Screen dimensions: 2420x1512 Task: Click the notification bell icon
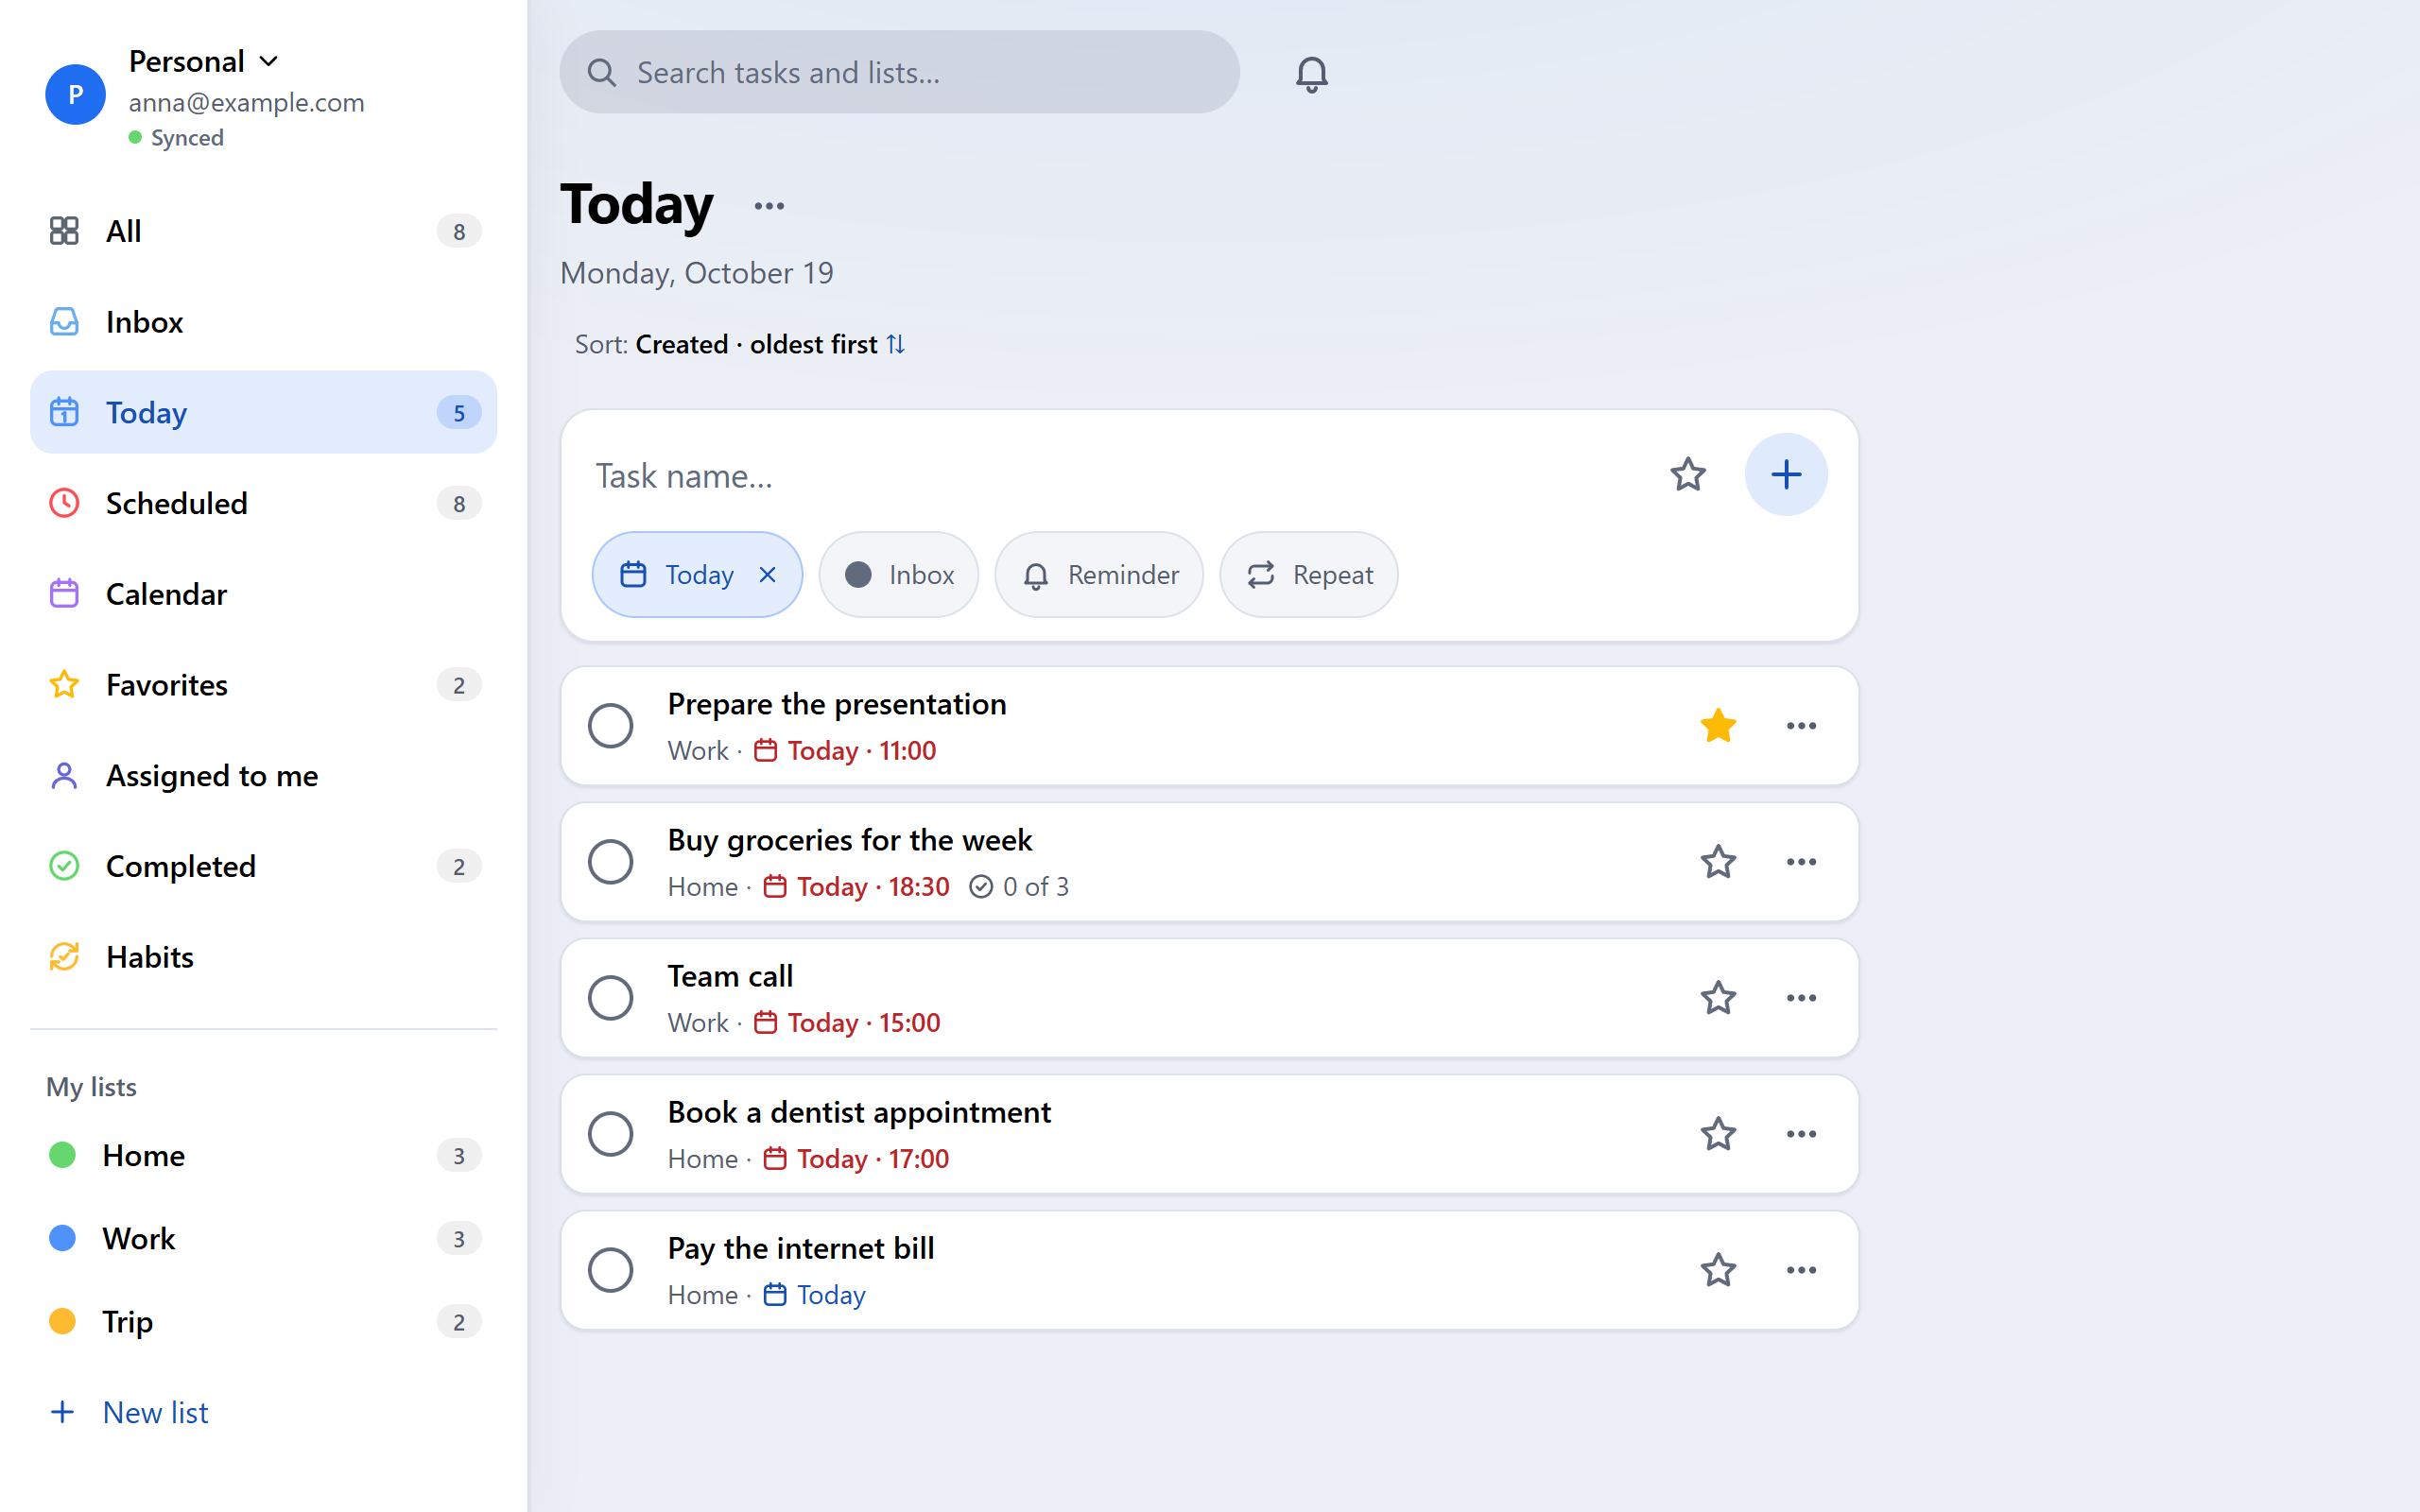(x=1311, y=73)
